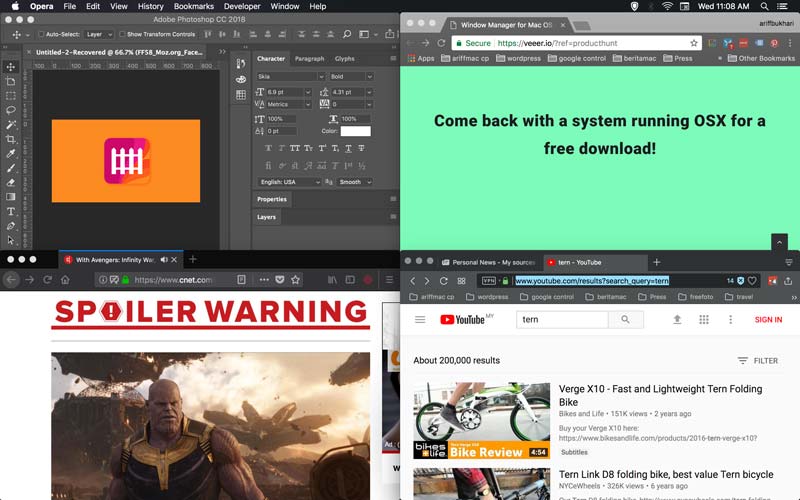The image size is (800, 500).
Task: Open the Metrics kerning dropdown
Action: pos(308,105)
